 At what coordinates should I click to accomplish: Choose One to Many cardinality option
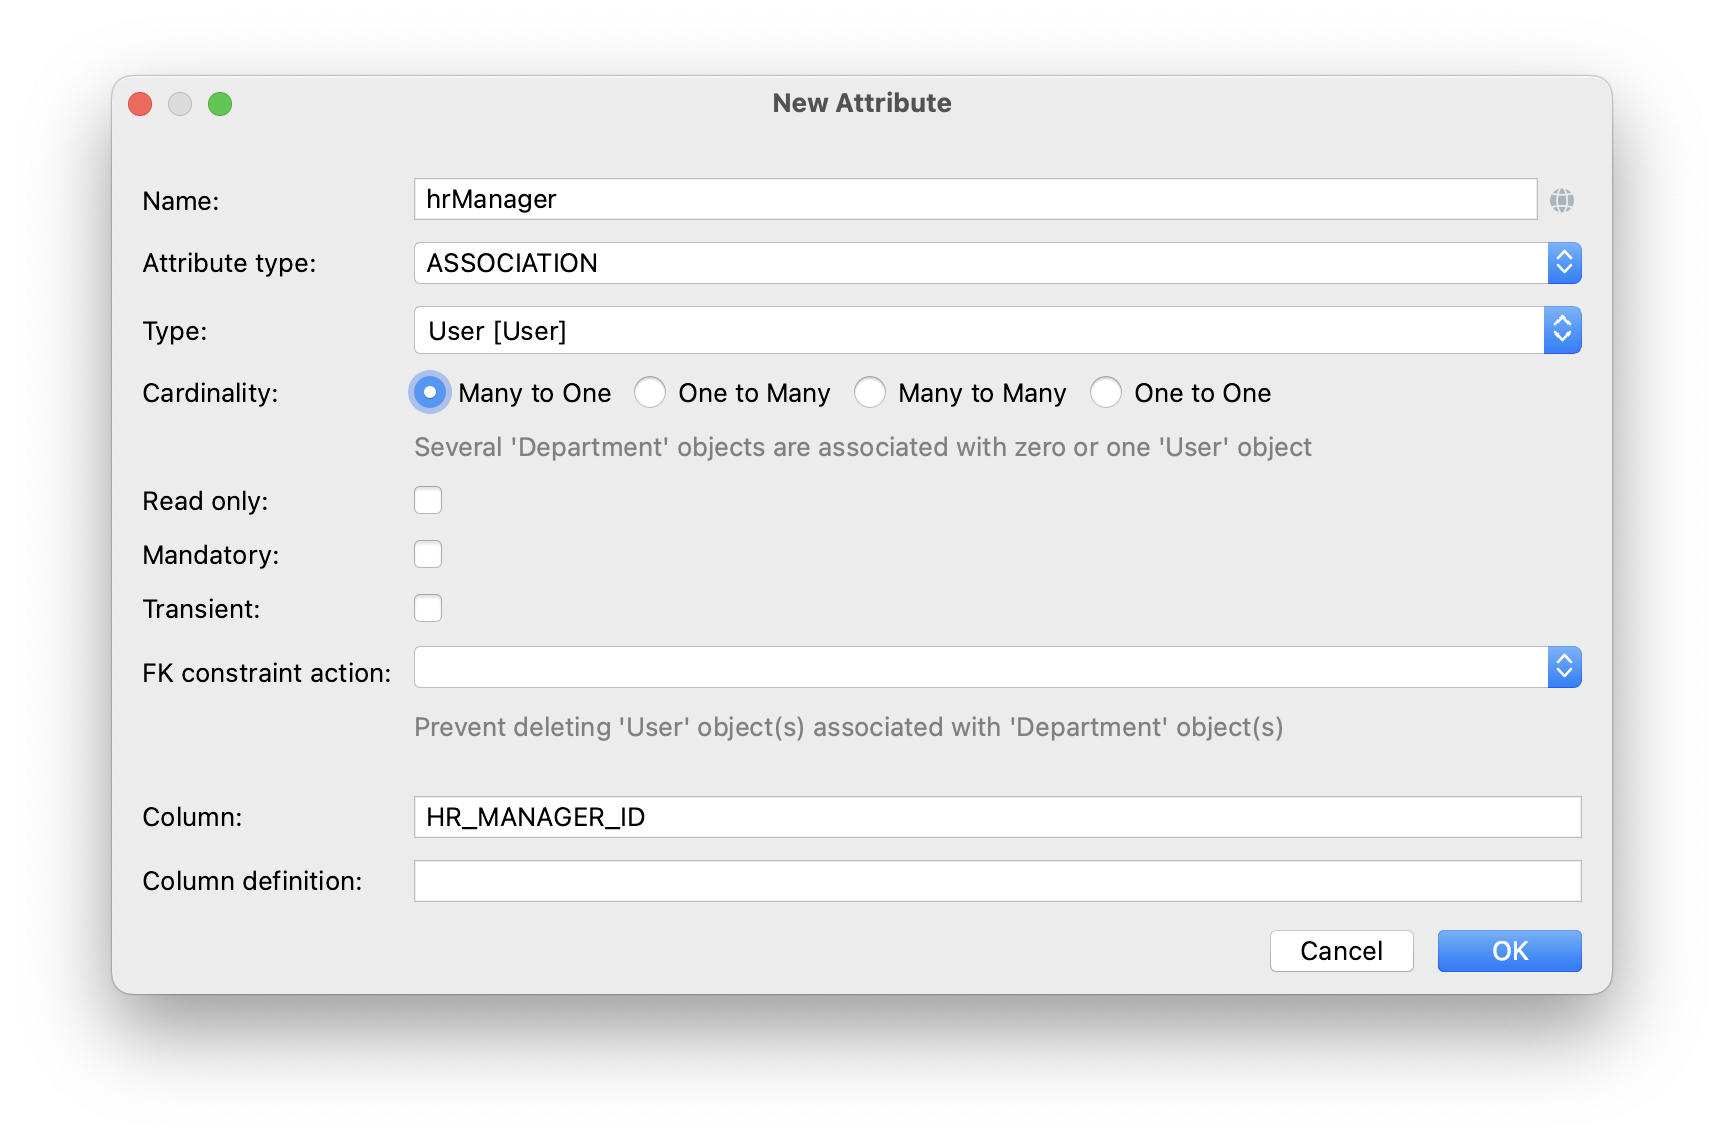click(x=650, y=393)
